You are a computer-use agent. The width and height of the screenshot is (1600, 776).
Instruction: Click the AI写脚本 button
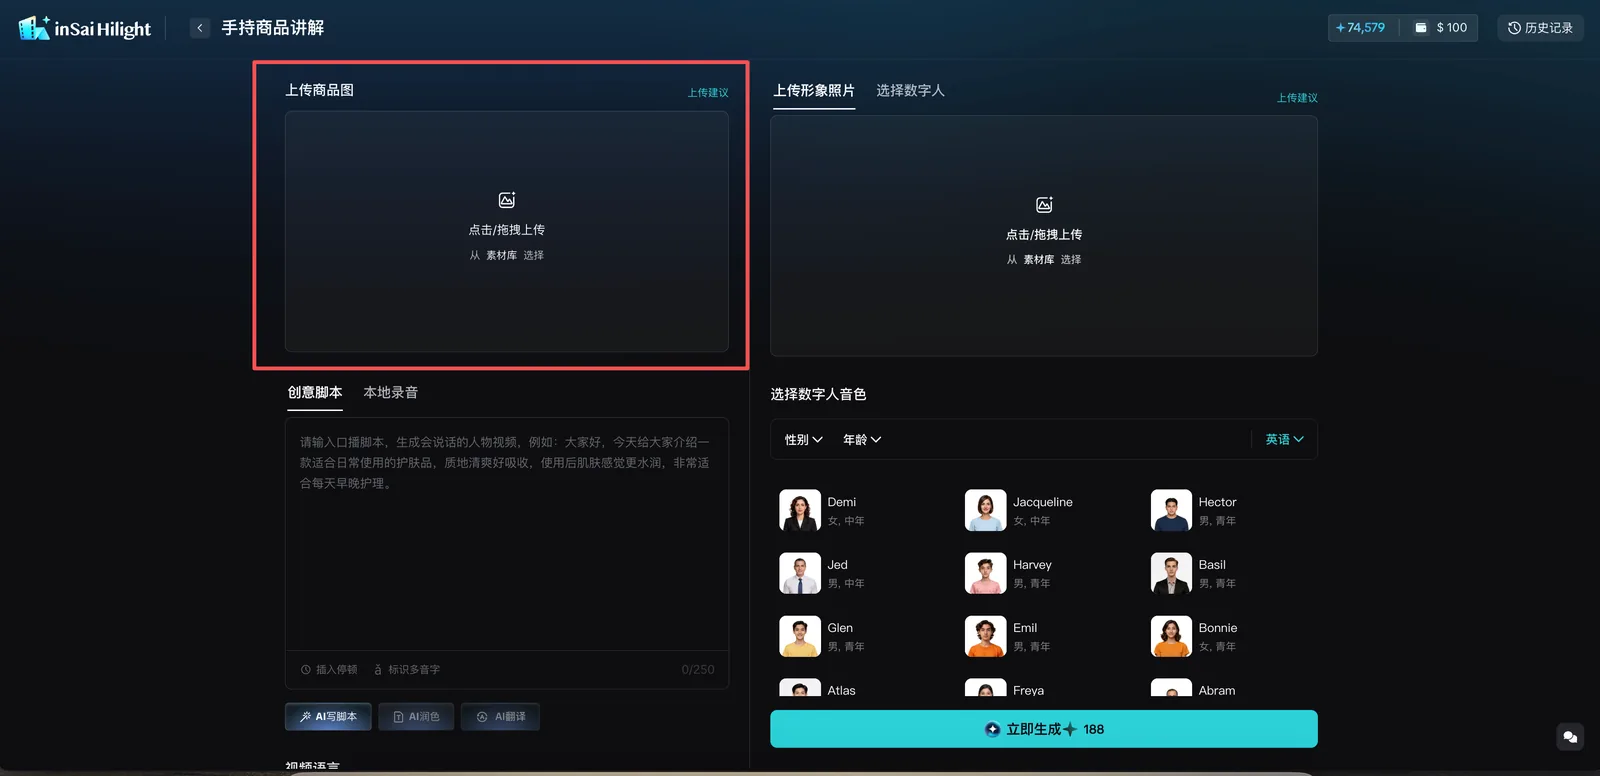pos(328,717)
